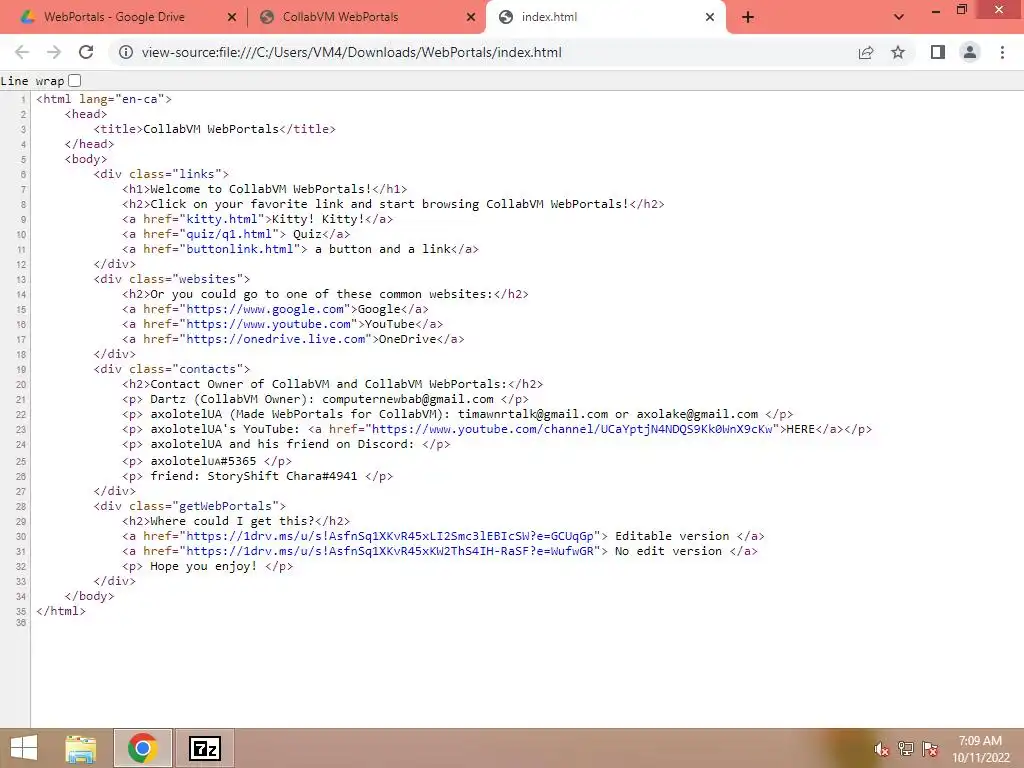This screenshot has width=1024, height=768.
Task: Click the axolake@gmail.com text
Action: [x=697, y=414]
